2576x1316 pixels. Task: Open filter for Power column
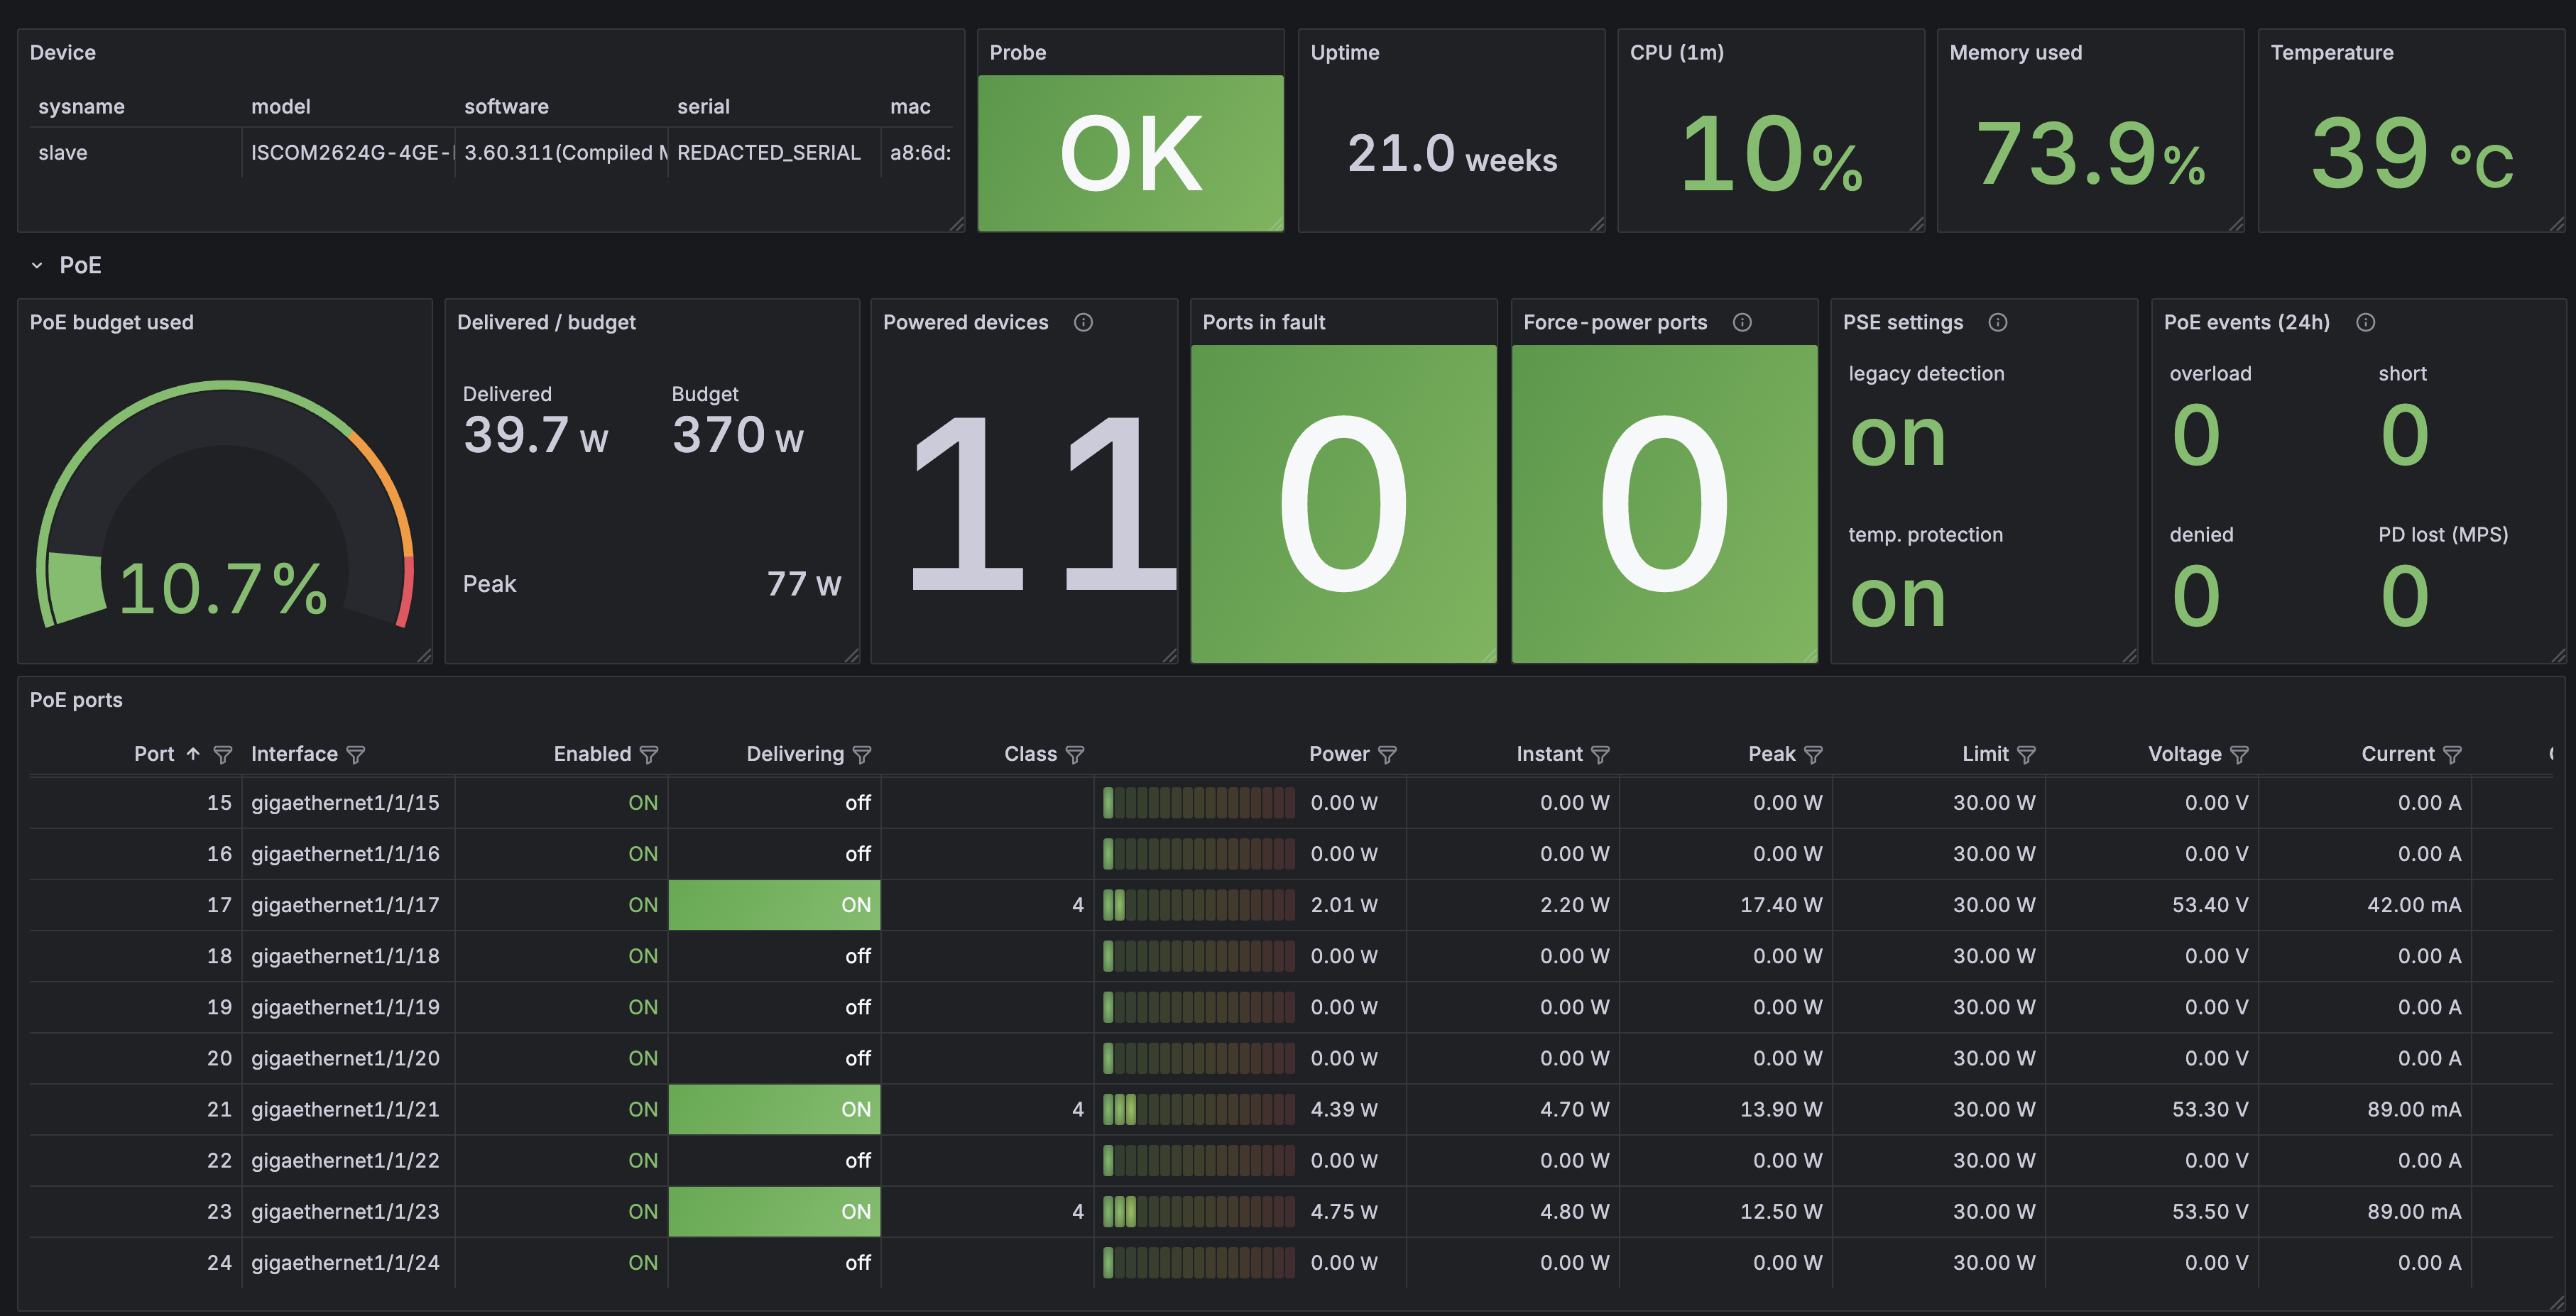[x=1387, y=754]
